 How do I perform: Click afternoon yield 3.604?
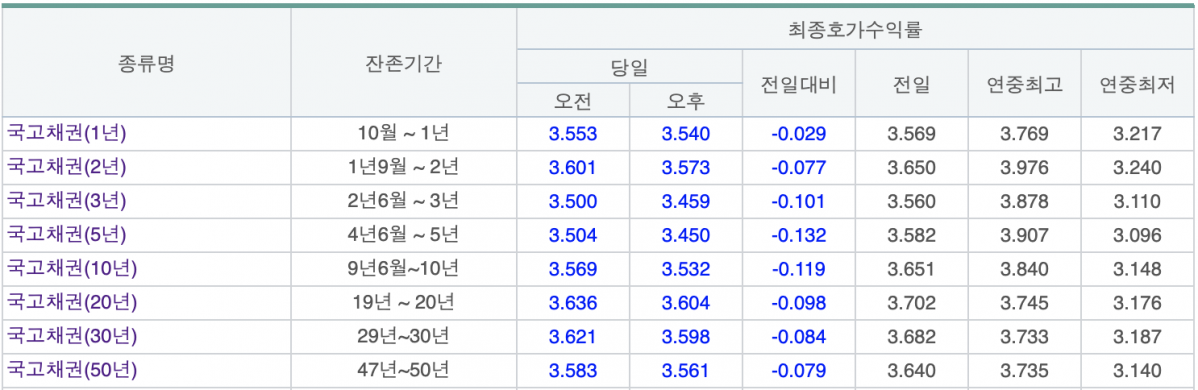[685, 304]
